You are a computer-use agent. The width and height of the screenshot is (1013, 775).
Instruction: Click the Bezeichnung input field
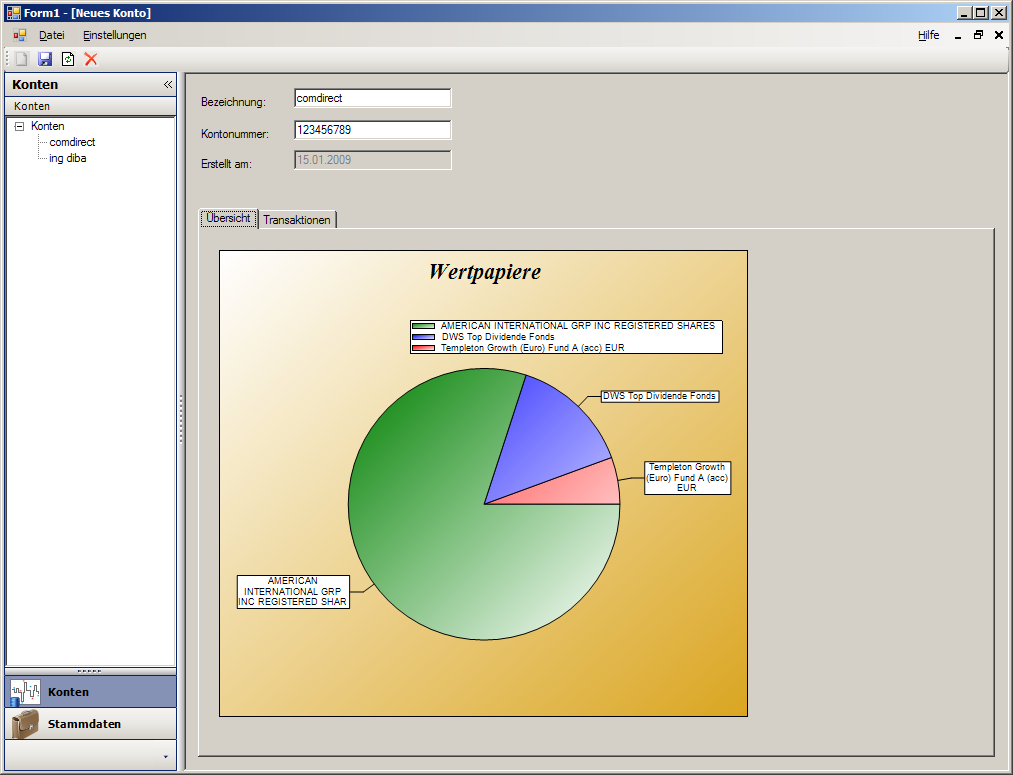pos(373,98)
